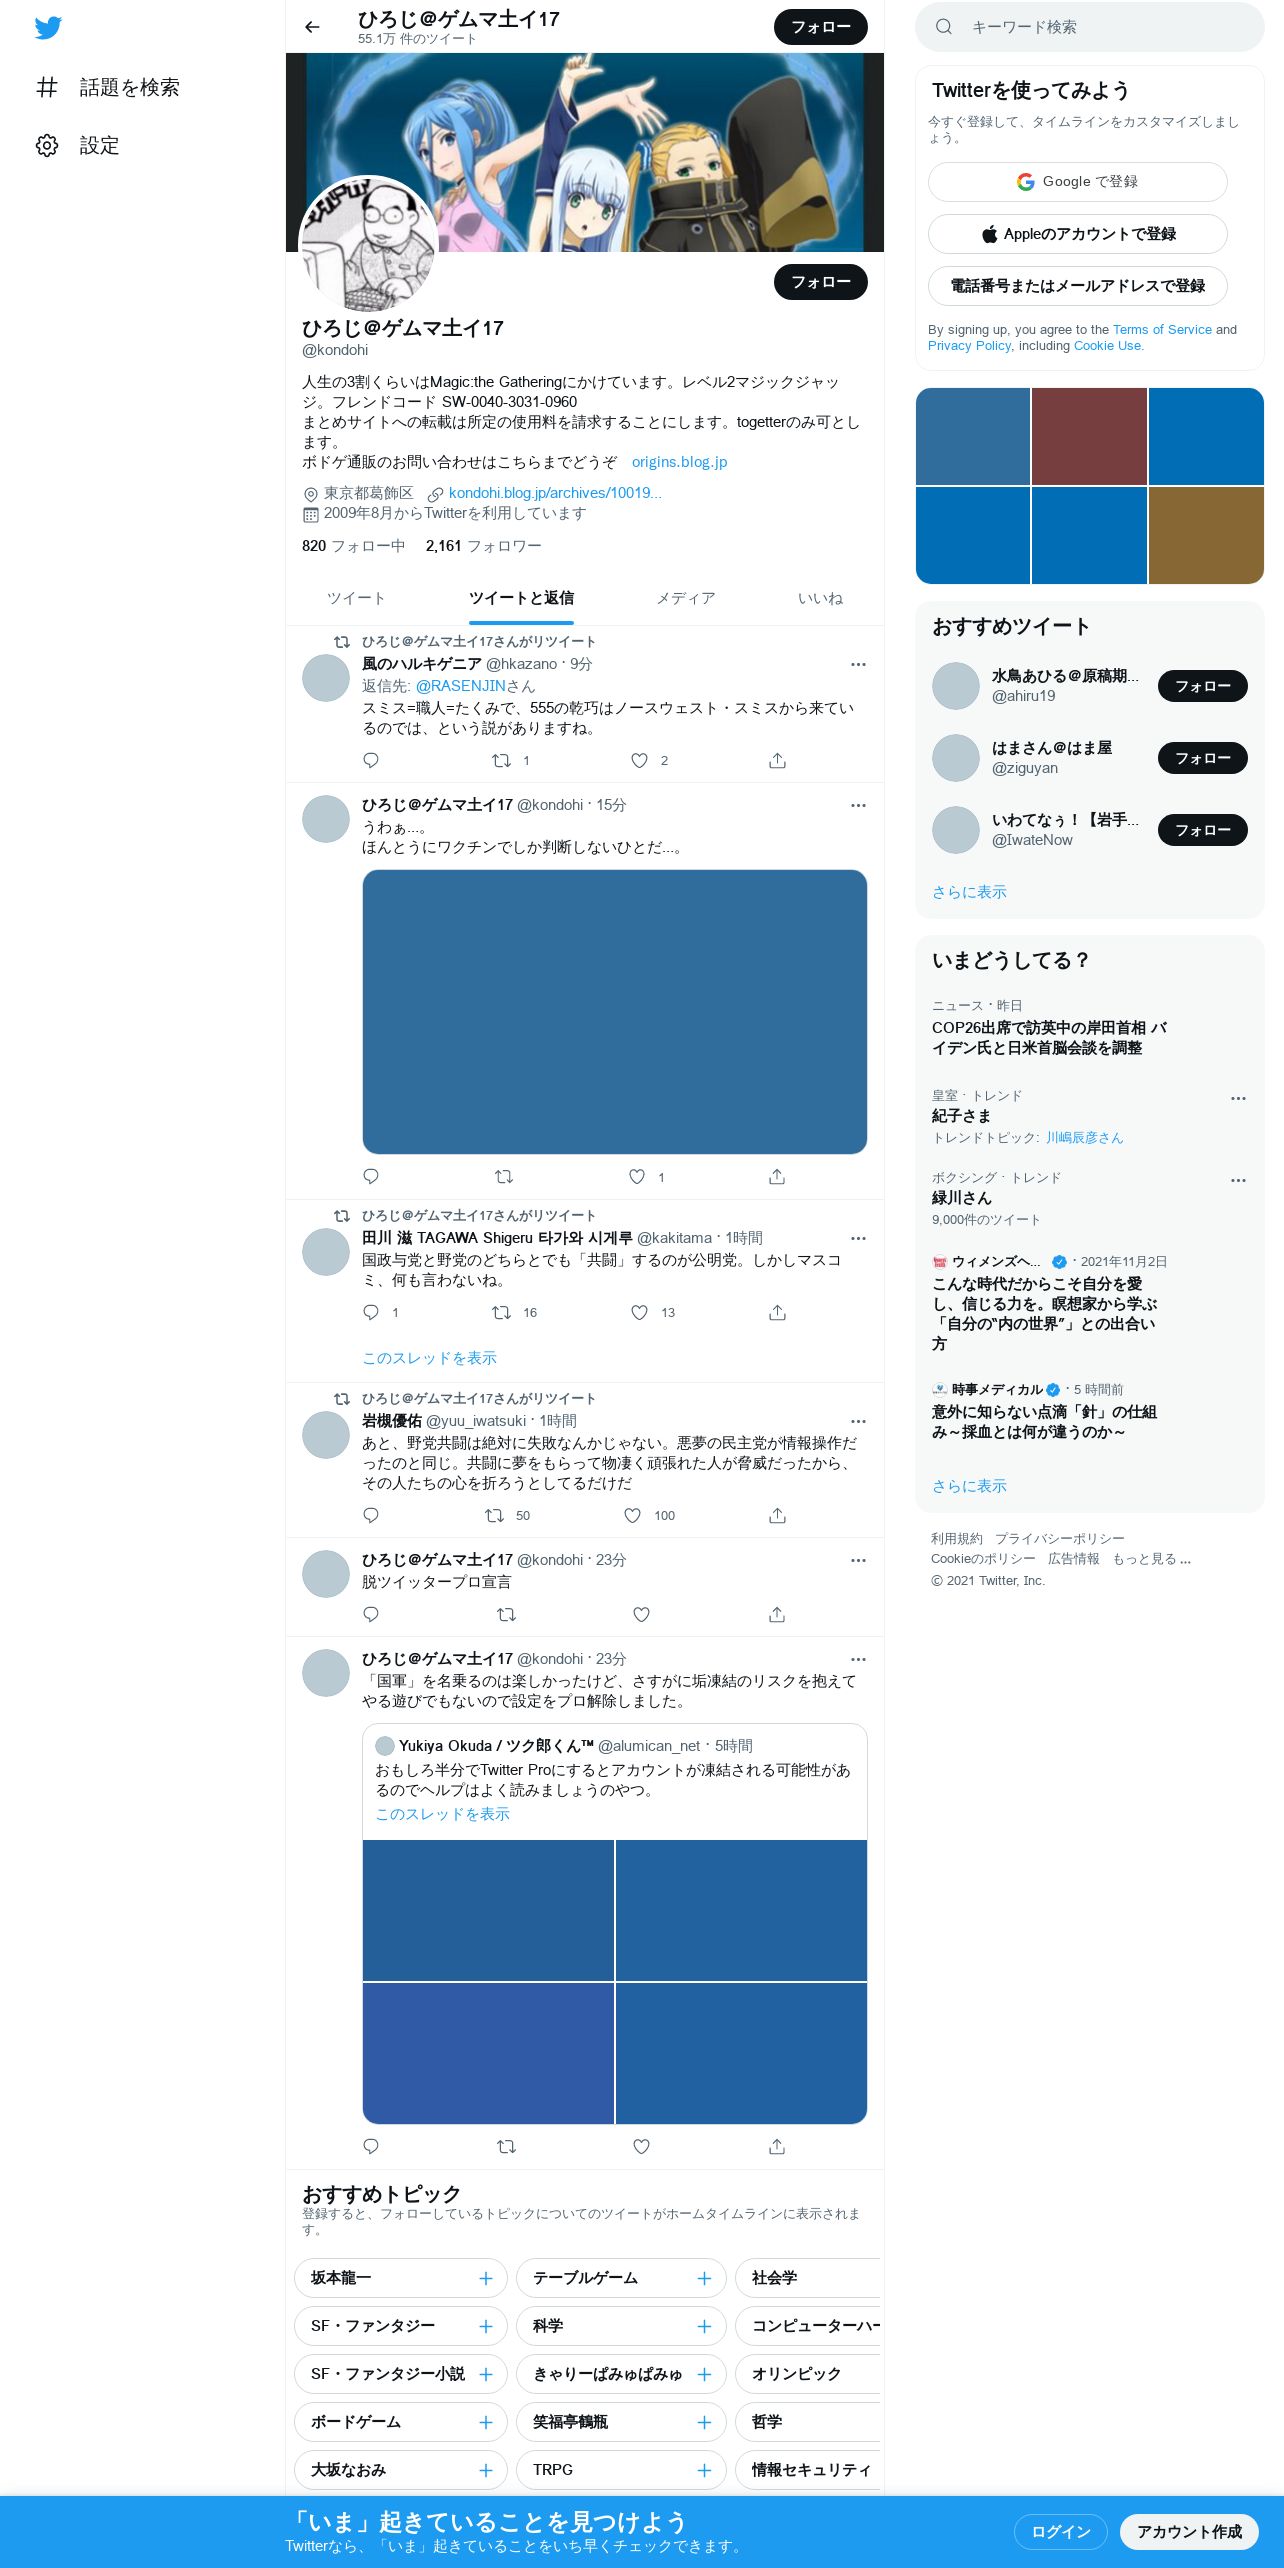The image size is (1284, 2568).
Task: Add the SF・ファンタジー小説 topic
Action: point(486,2374)
